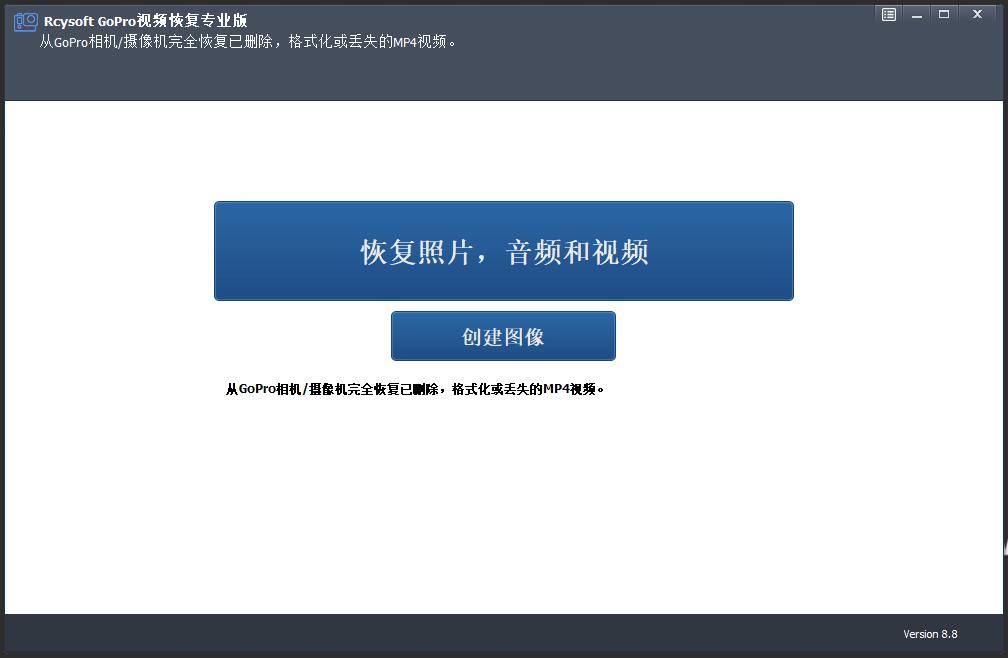Open the menu list icon in title bar

pos(888,14)
